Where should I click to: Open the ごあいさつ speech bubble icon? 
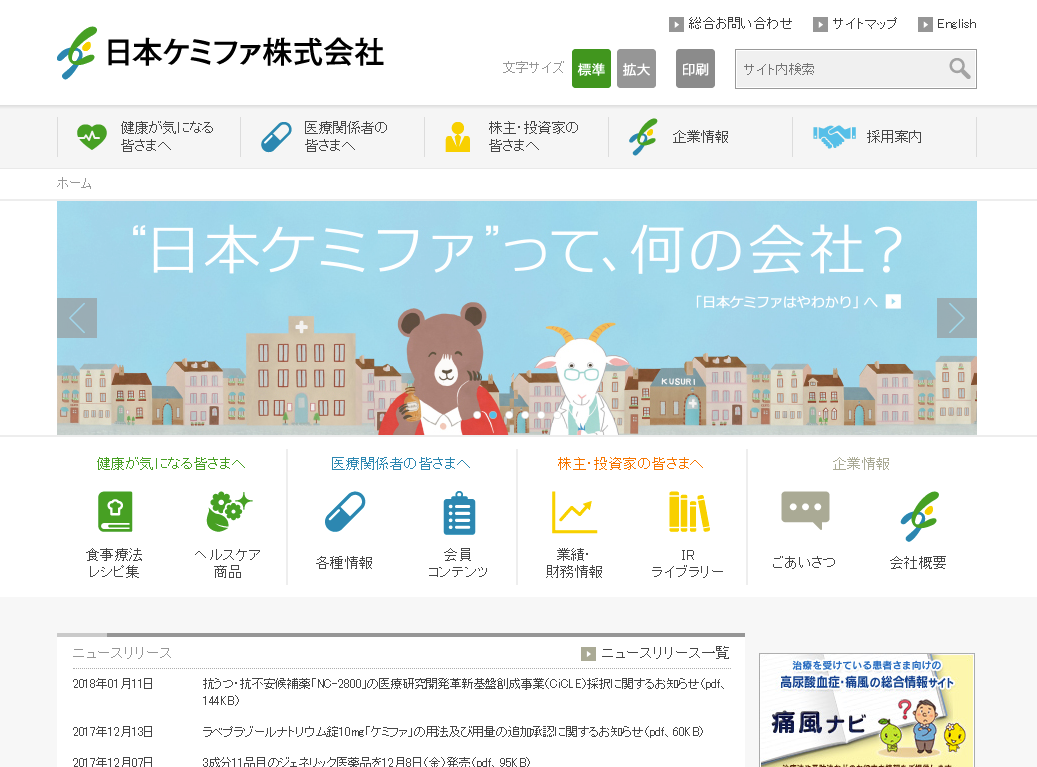click(x=805, y=510)
